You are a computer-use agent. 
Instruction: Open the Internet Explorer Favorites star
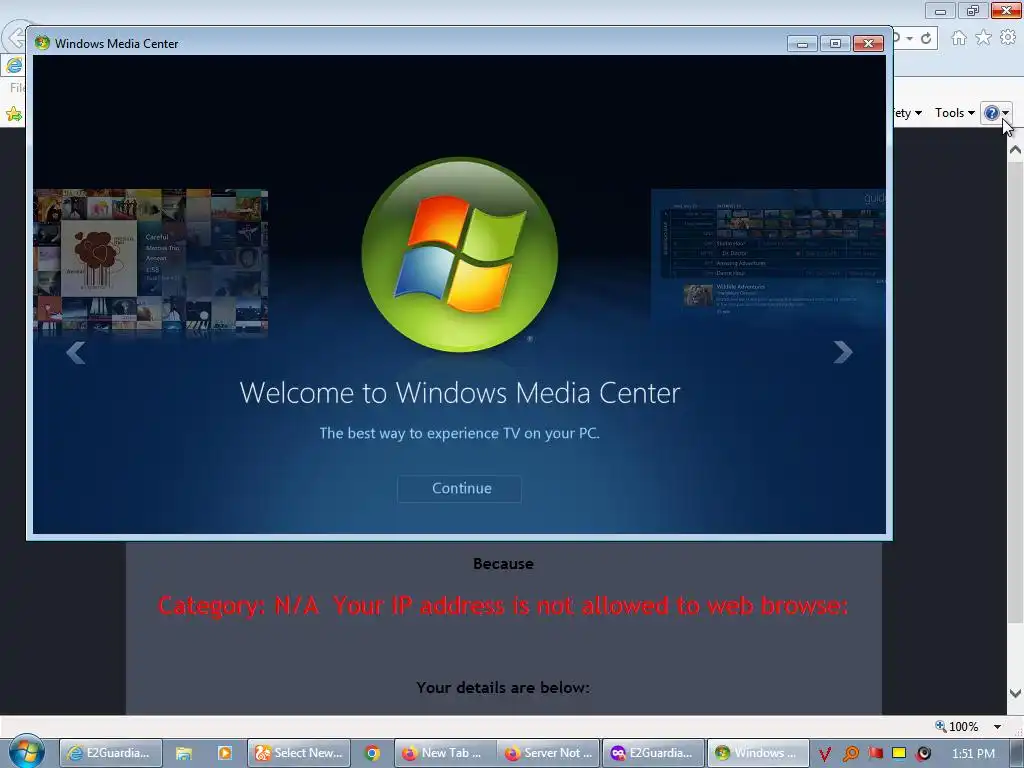click(984, 38)
